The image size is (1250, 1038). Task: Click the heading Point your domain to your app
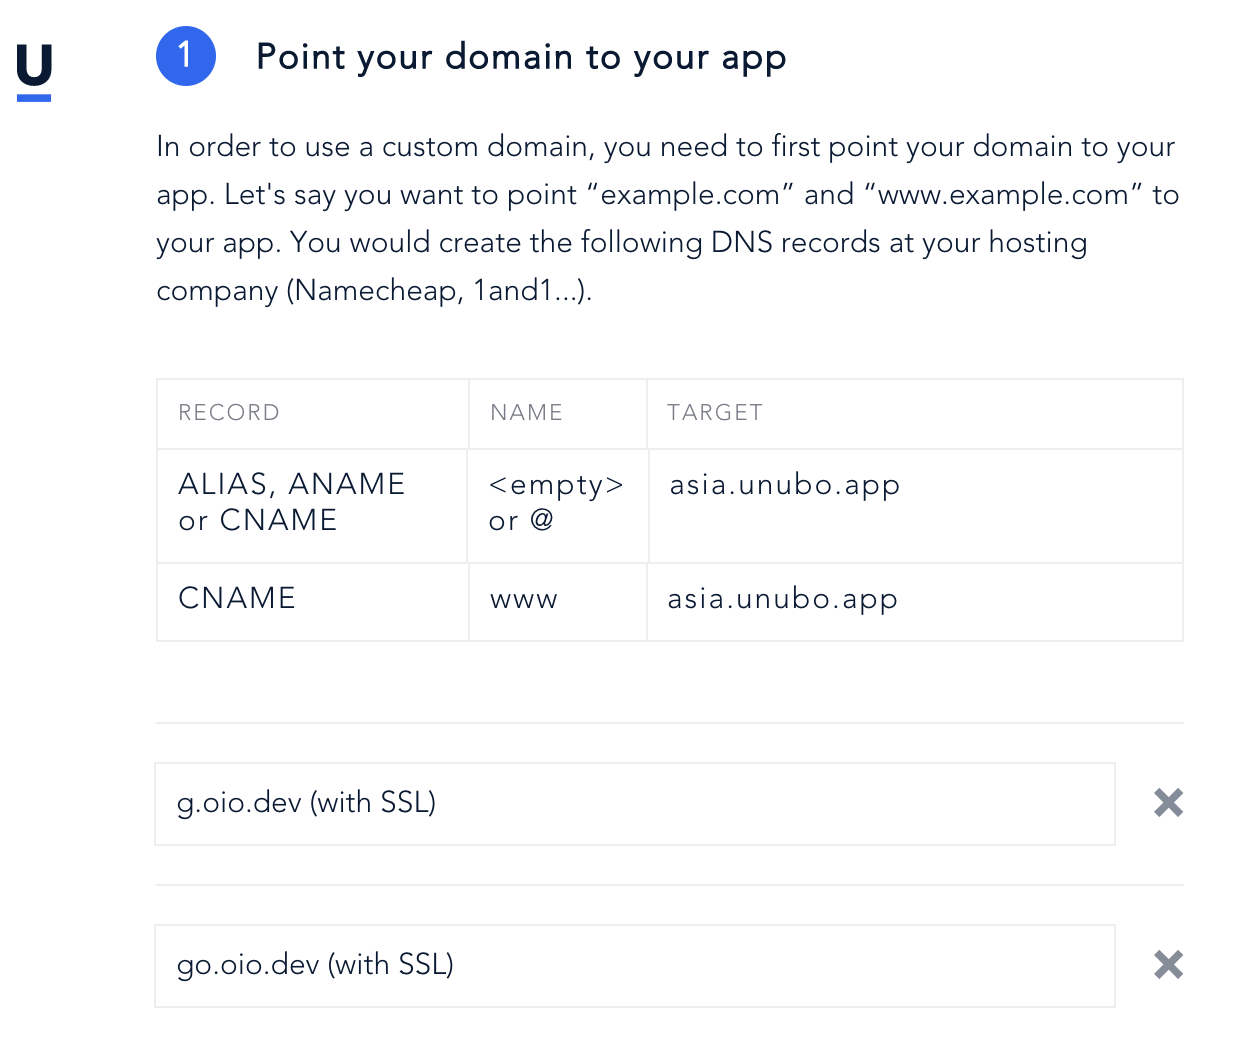pos(521,57)
